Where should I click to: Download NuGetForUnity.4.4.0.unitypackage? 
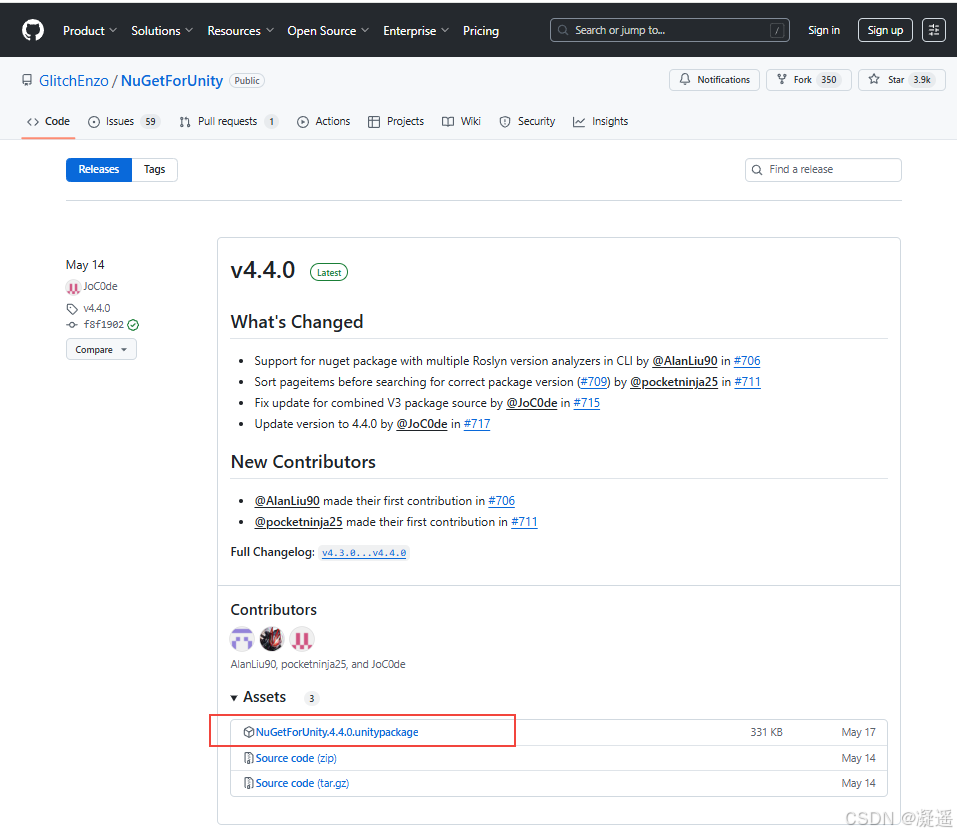[x=337, y=732]
